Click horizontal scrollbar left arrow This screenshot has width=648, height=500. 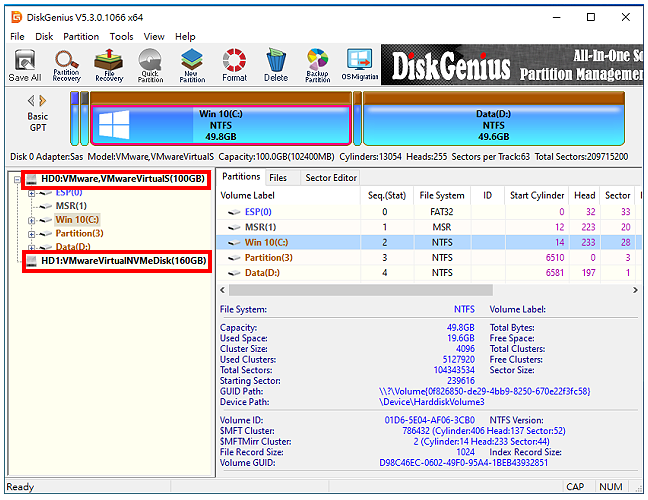[222, 290]
